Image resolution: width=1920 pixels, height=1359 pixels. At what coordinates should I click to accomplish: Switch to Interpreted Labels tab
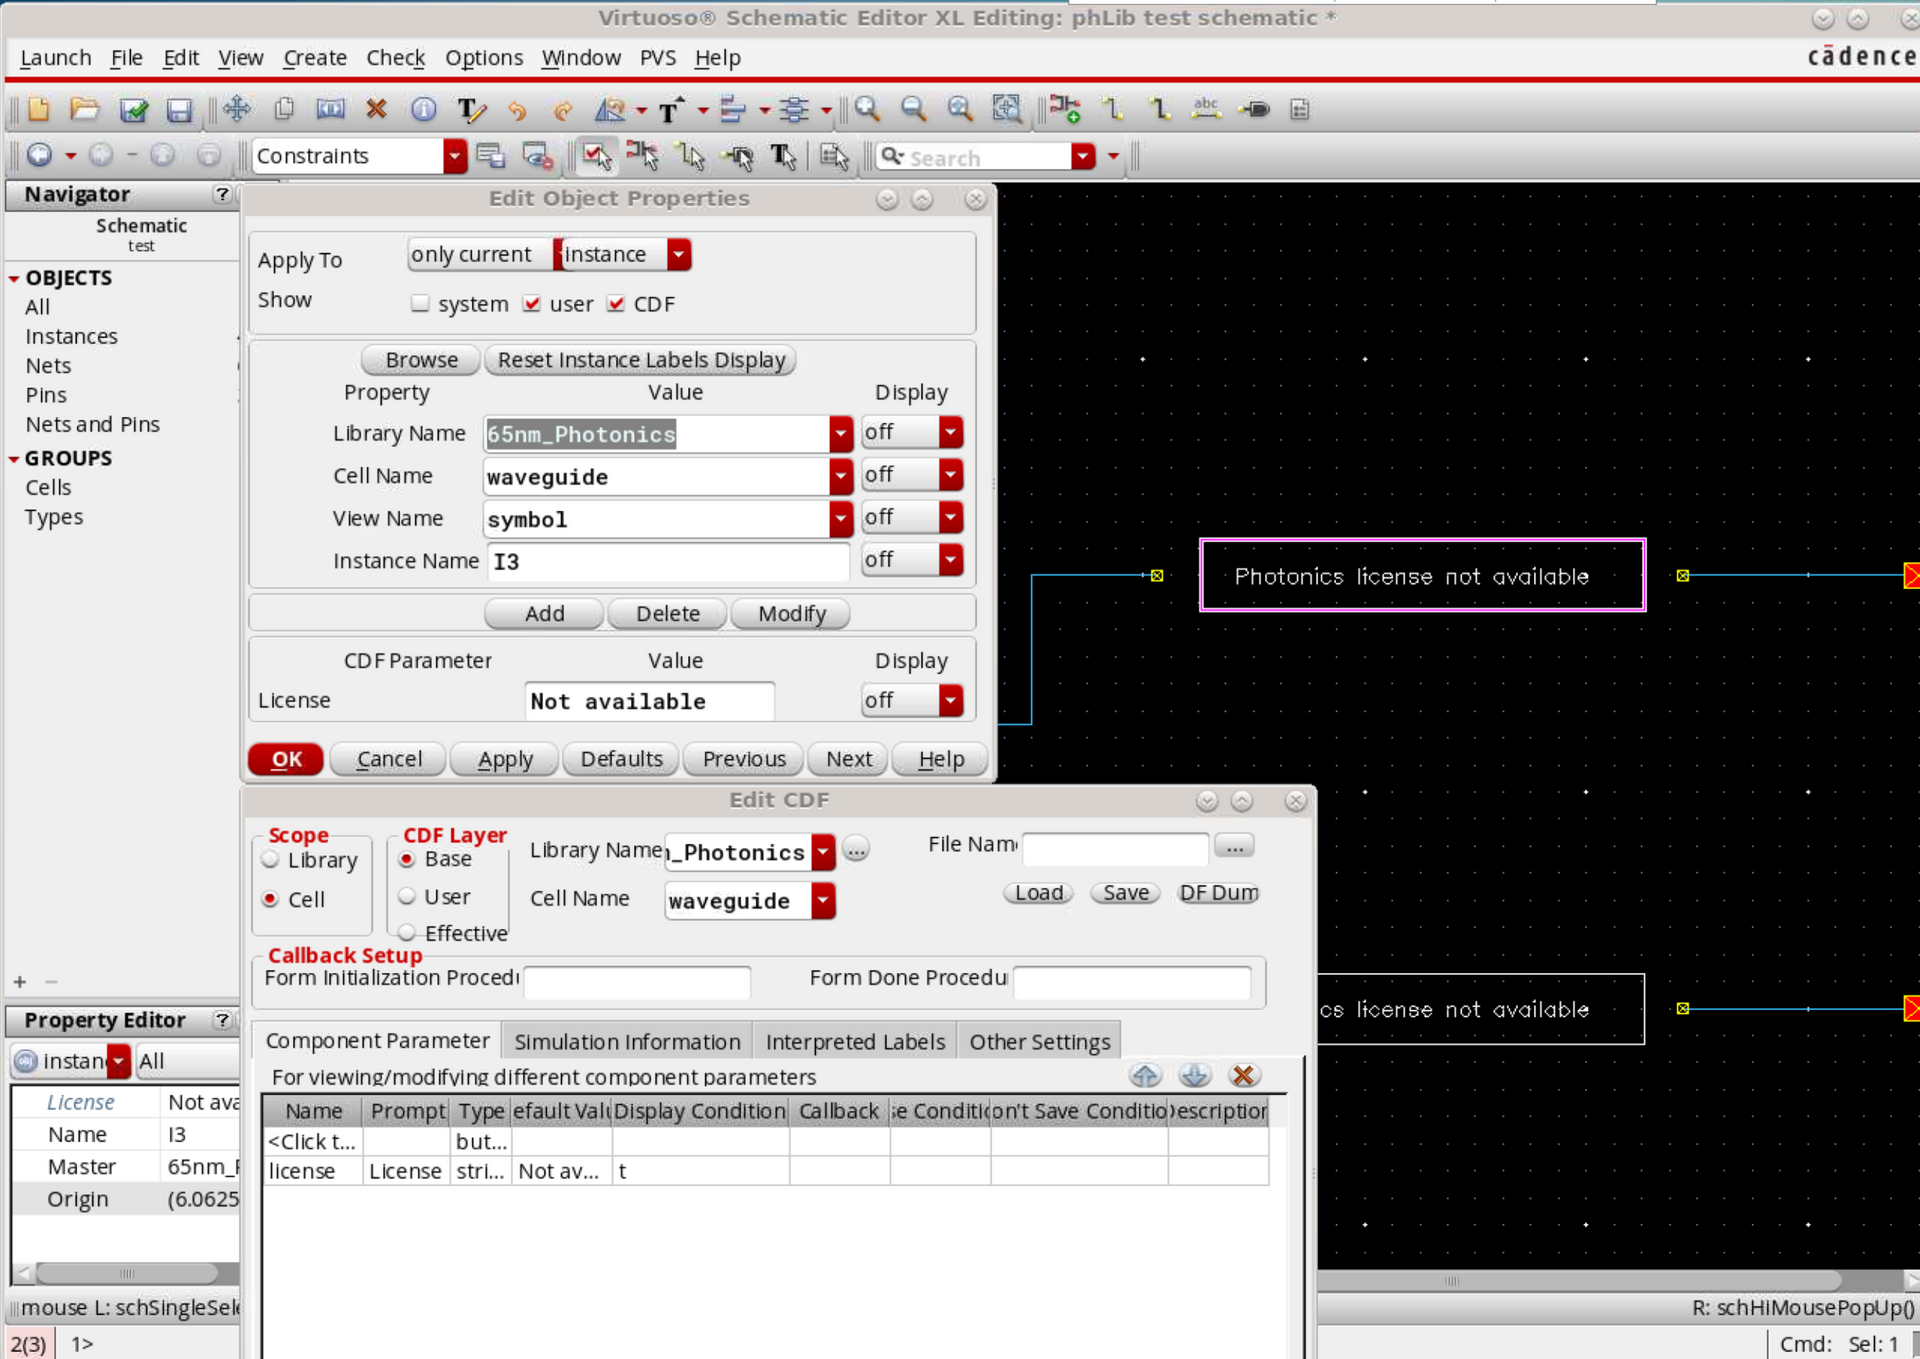855,1041
